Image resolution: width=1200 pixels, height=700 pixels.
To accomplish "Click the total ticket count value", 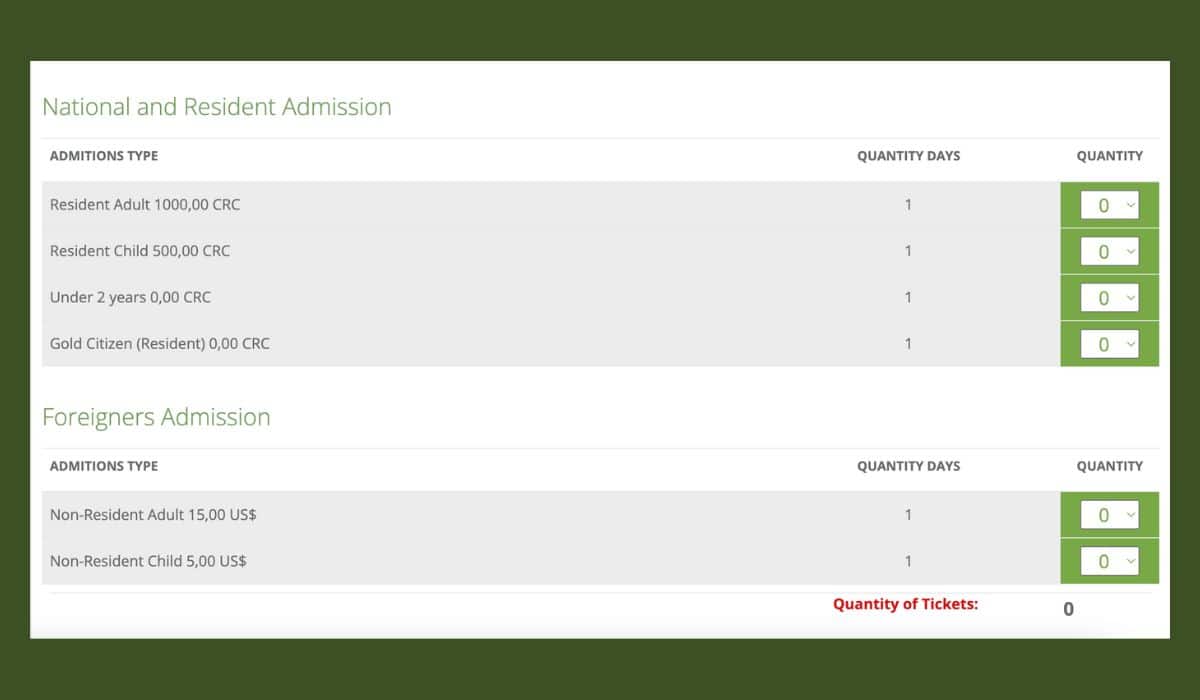I will click(1068, 609).
